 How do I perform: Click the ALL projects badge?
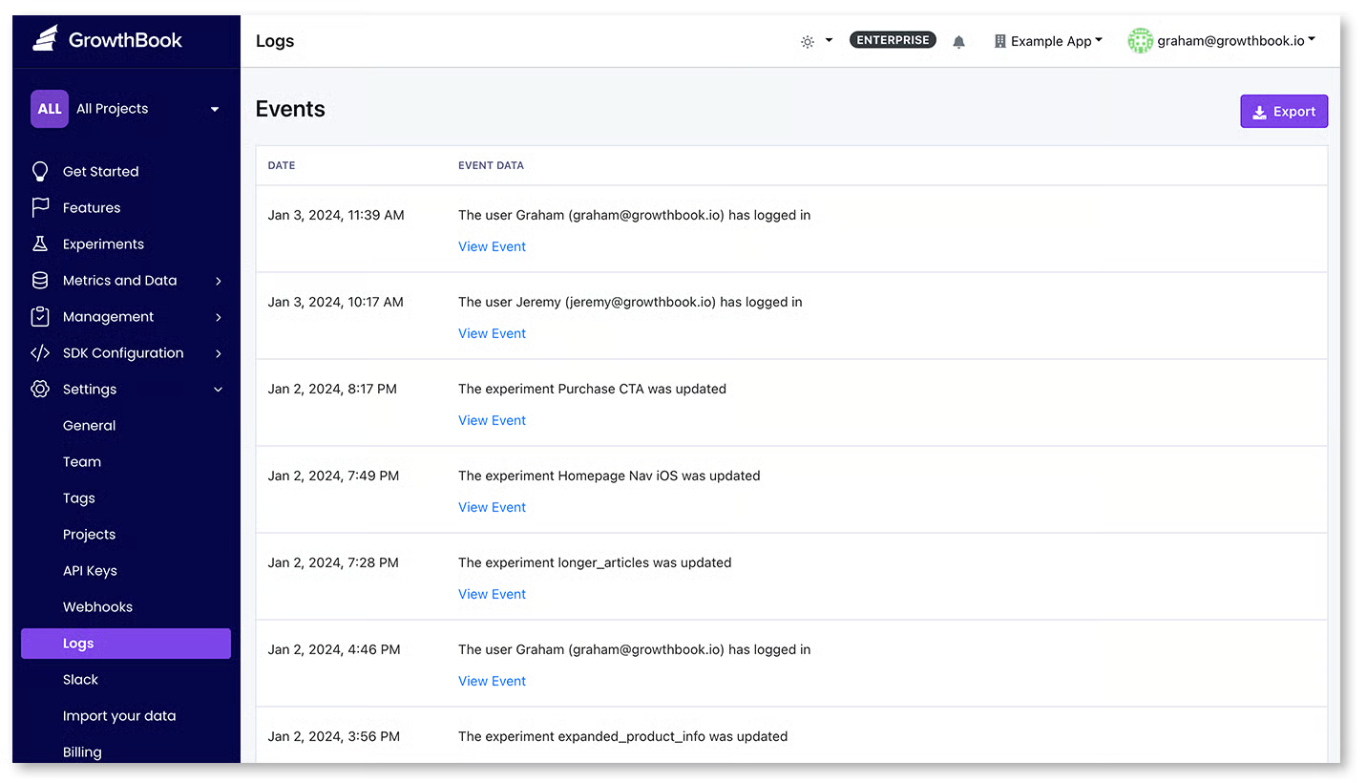coord(49,109)
